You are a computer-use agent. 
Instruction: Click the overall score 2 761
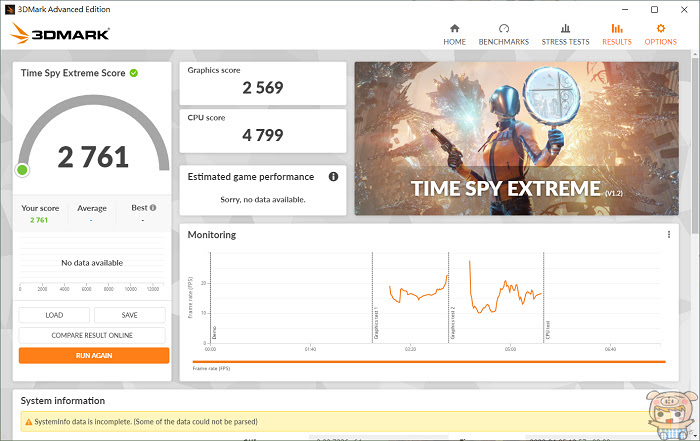pyautogui.click(x=93, y=157)
